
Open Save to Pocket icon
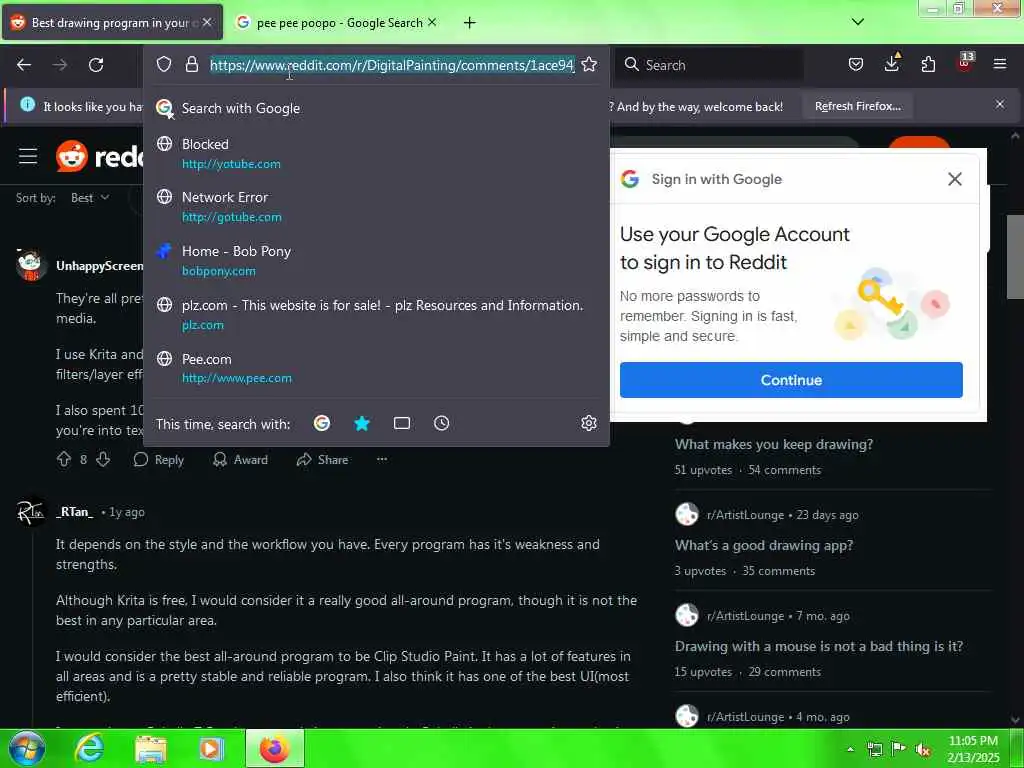click(x=856, y=64)
